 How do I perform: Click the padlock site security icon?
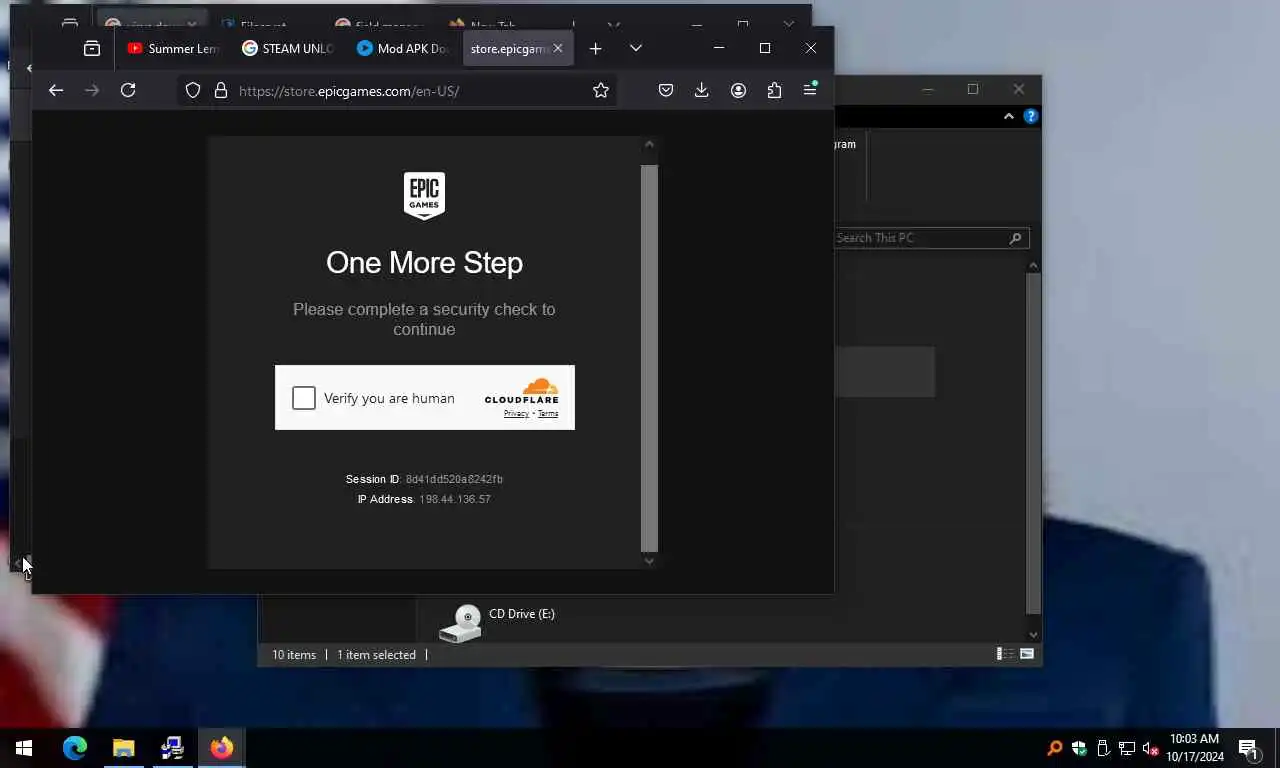pyautogui.click(x=221, y=90)
